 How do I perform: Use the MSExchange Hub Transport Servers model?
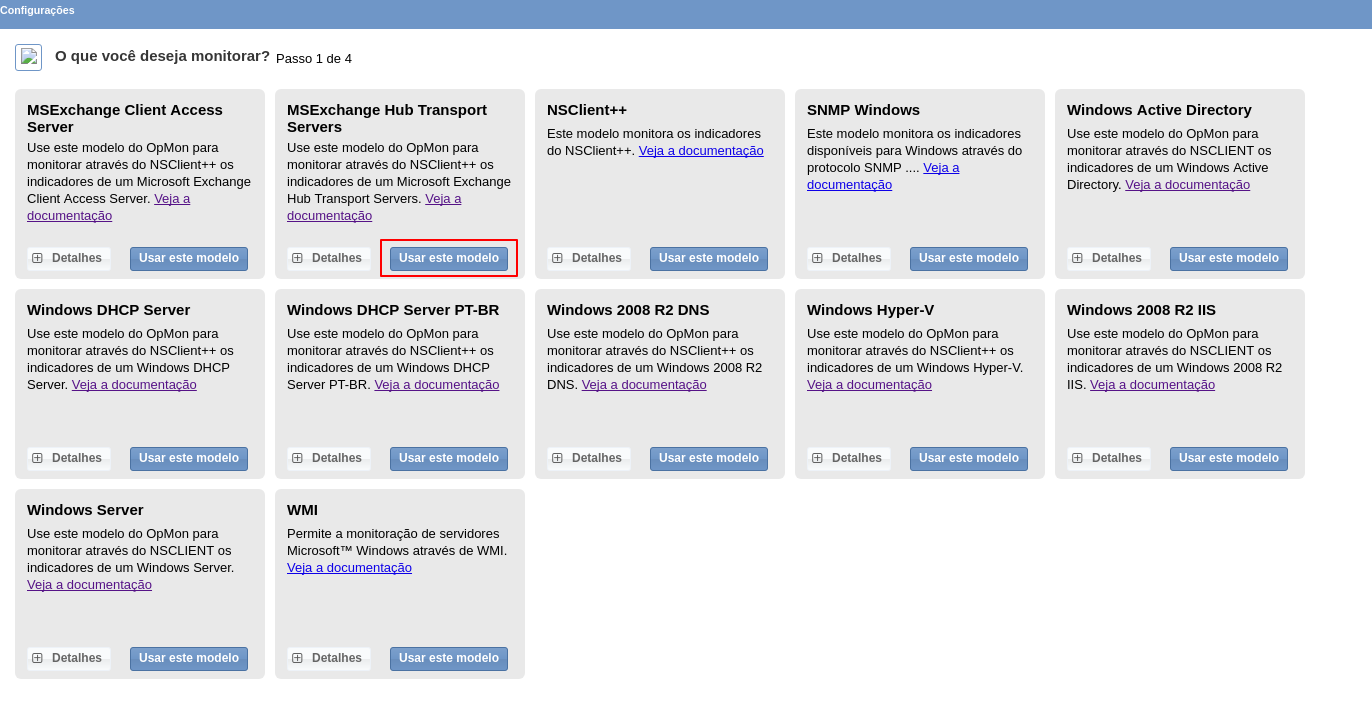(449, 259)
